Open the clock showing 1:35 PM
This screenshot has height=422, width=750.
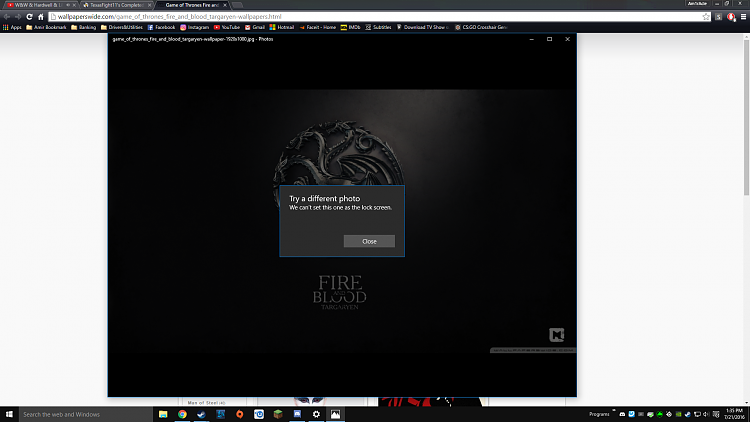734,414
